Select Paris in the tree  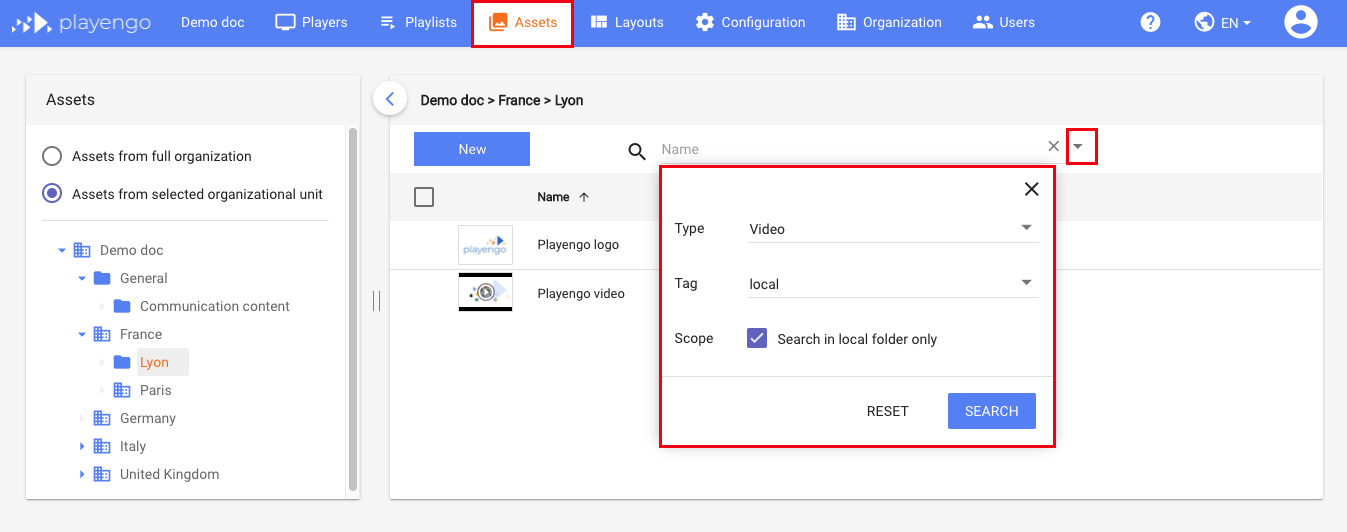point(155,390)
